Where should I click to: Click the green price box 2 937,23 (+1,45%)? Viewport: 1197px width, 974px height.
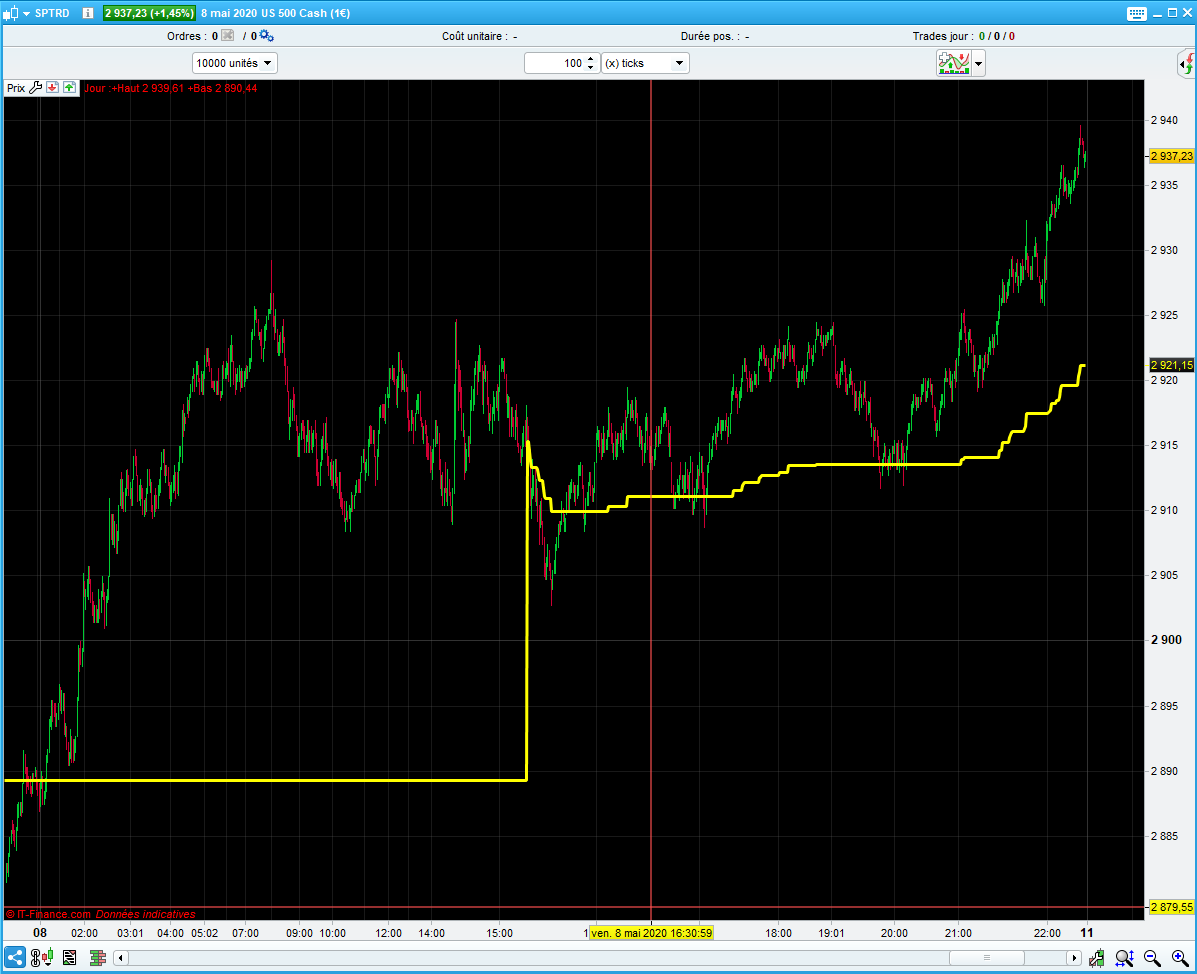[x=149, y=13]
